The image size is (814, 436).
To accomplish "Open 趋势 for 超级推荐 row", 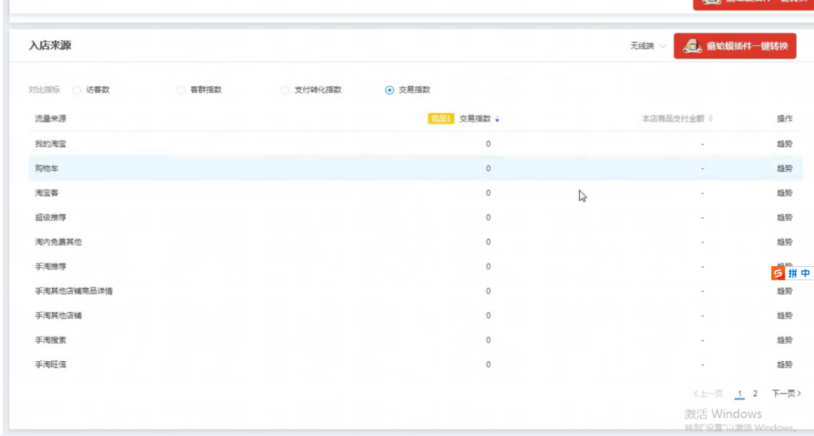I will coord(784,217).
